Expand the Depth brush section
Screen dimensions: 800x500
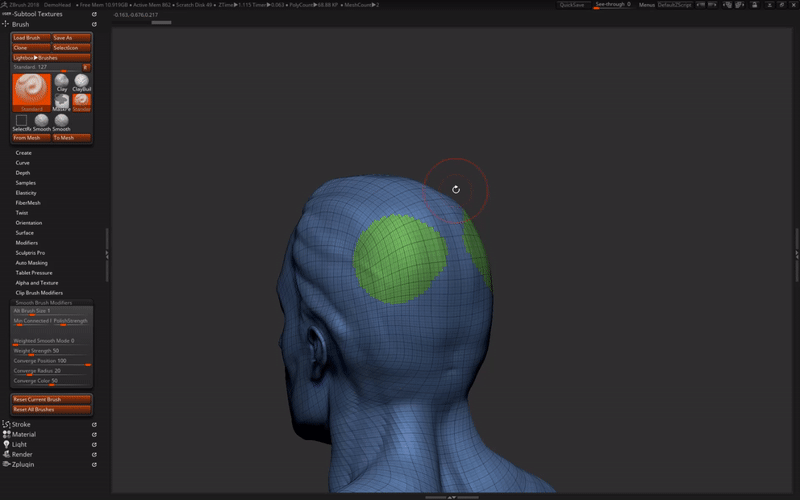(23, 173)
